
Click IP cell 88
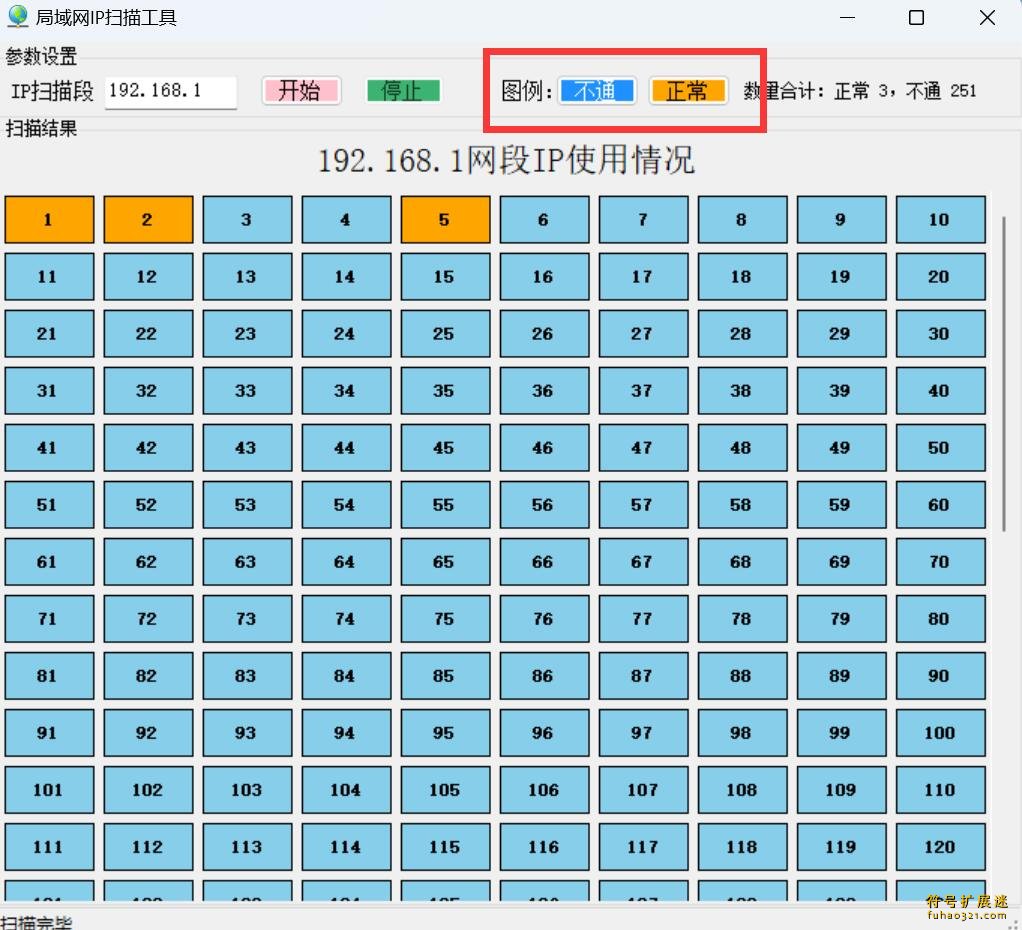(742, 676)
